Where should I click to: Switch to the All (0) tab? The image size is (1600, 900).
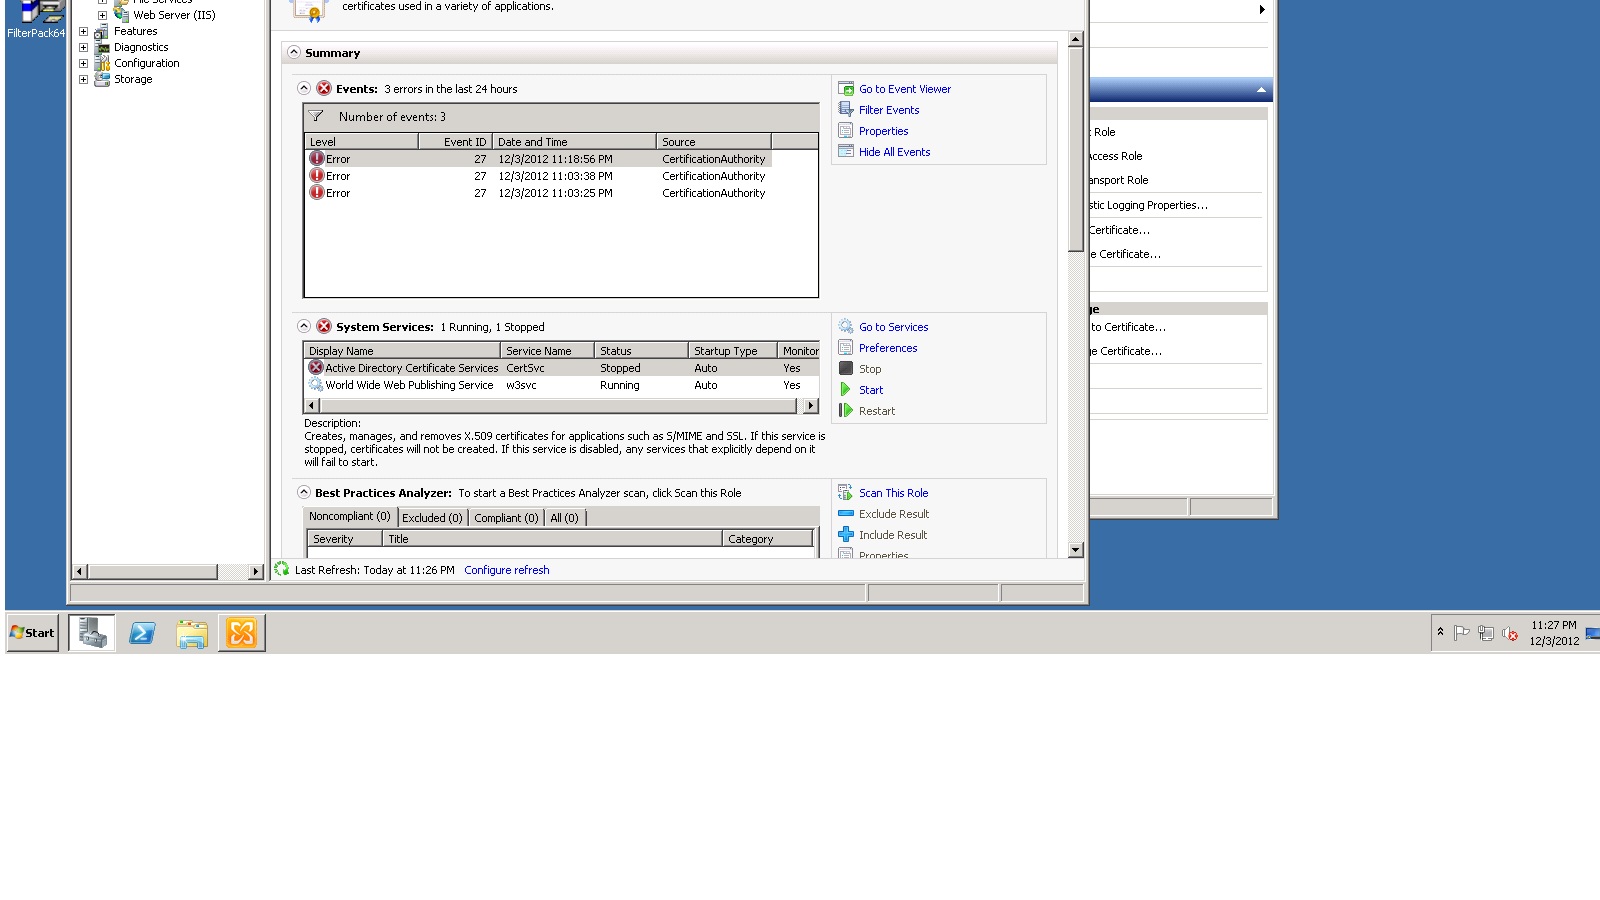tap(564, 518)
